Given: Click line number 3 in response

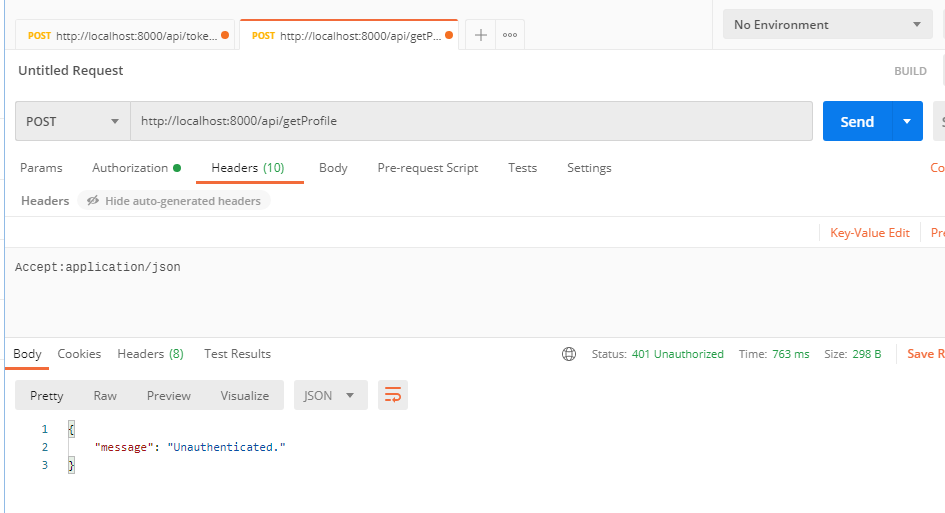Looking at the screenshot, I should pos(45,465).
